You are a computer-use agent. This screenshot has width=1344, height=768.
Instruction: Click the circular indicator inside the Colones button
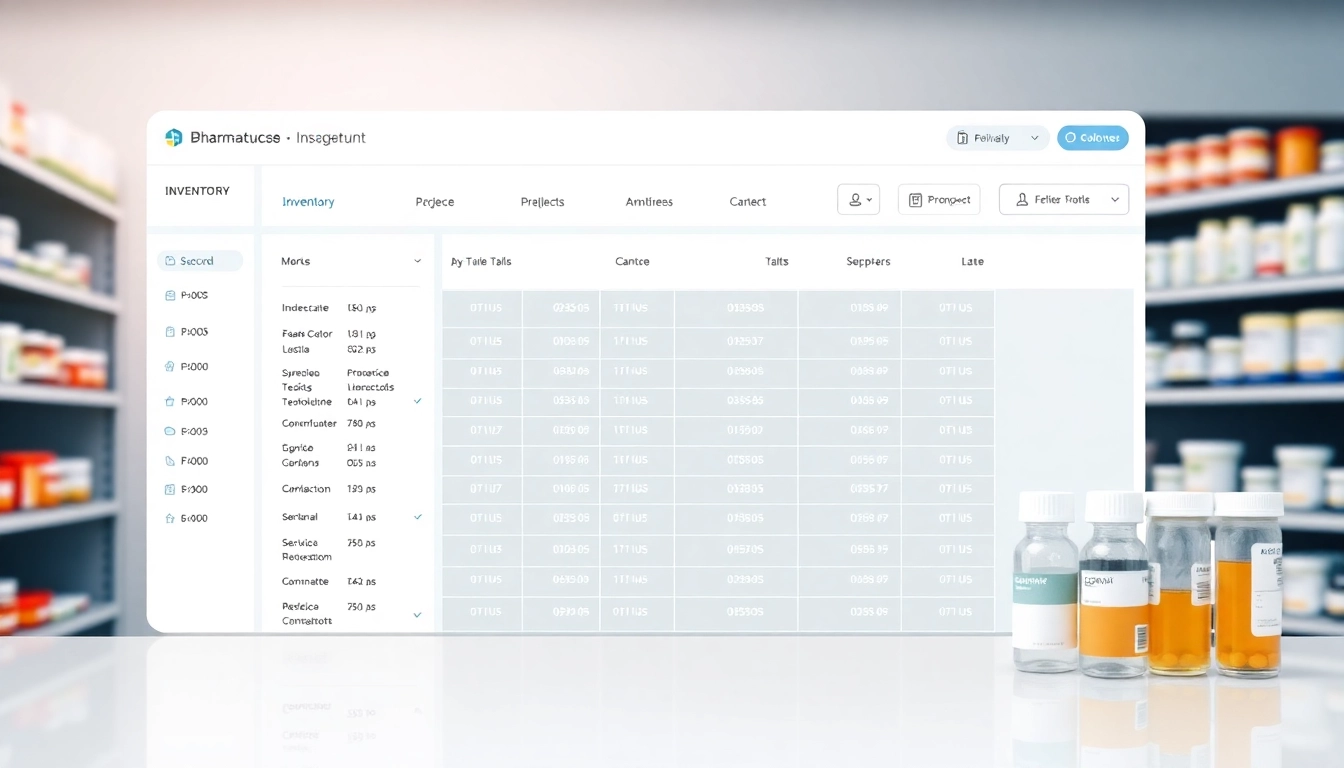1070,138
